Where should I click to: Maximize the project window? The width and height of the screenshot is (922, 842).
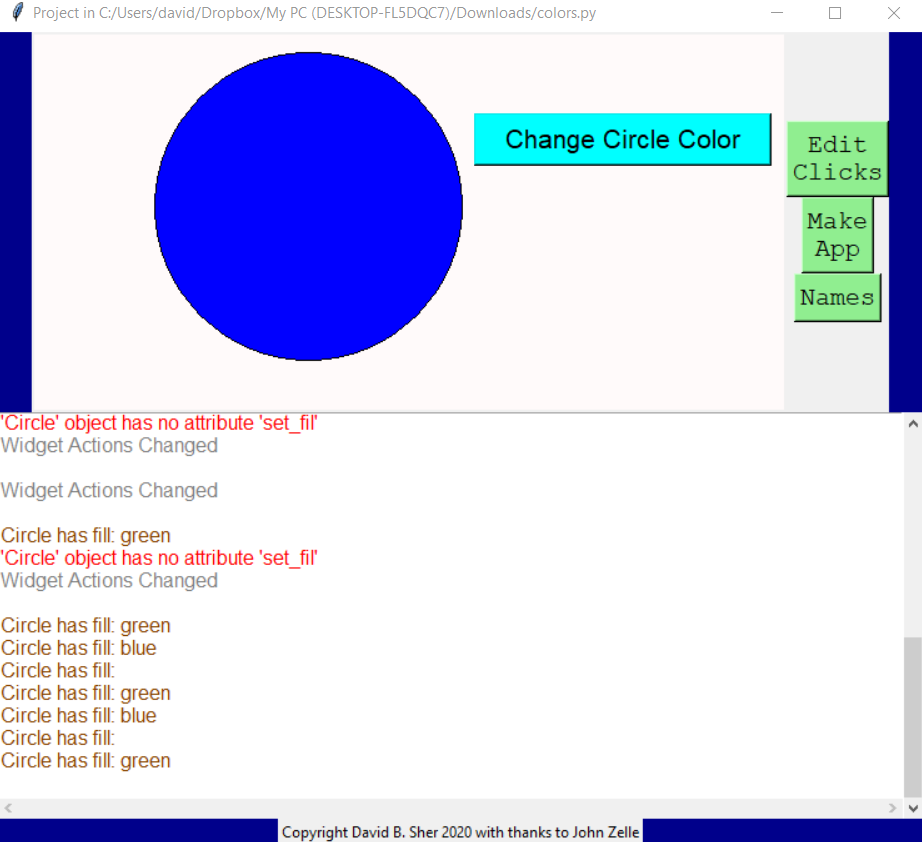pos(835,12)
